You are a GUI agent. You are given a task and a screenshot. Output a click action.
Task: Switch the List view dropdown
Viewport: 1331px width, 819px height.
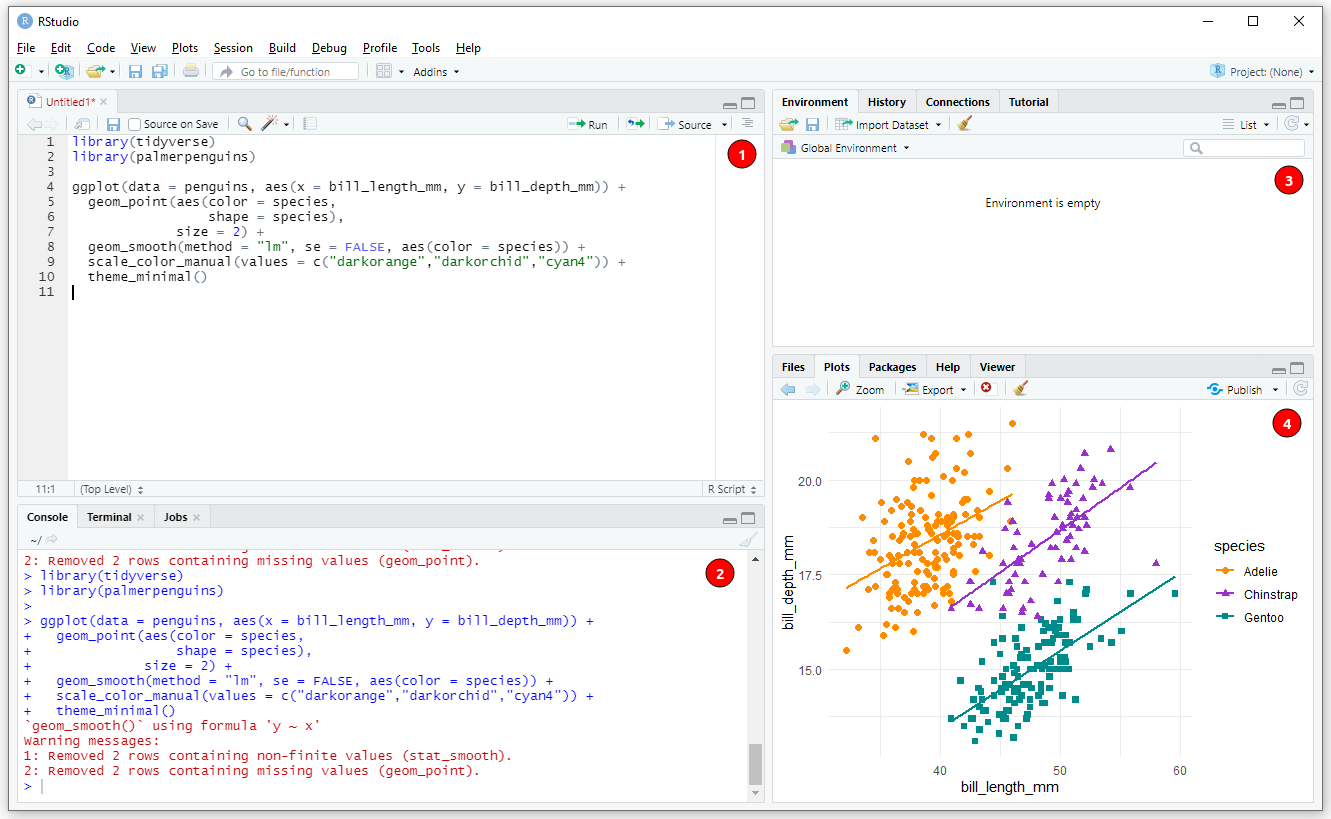point(1246,124)
